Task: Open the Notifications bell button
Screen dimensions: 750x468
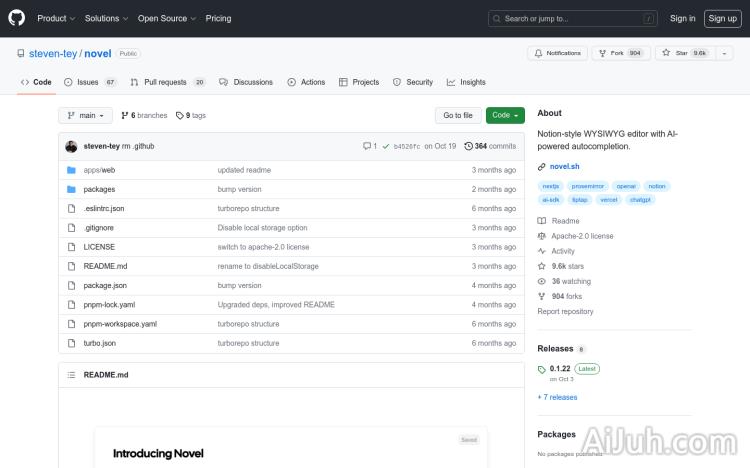Action: click(x=558, y=53)
